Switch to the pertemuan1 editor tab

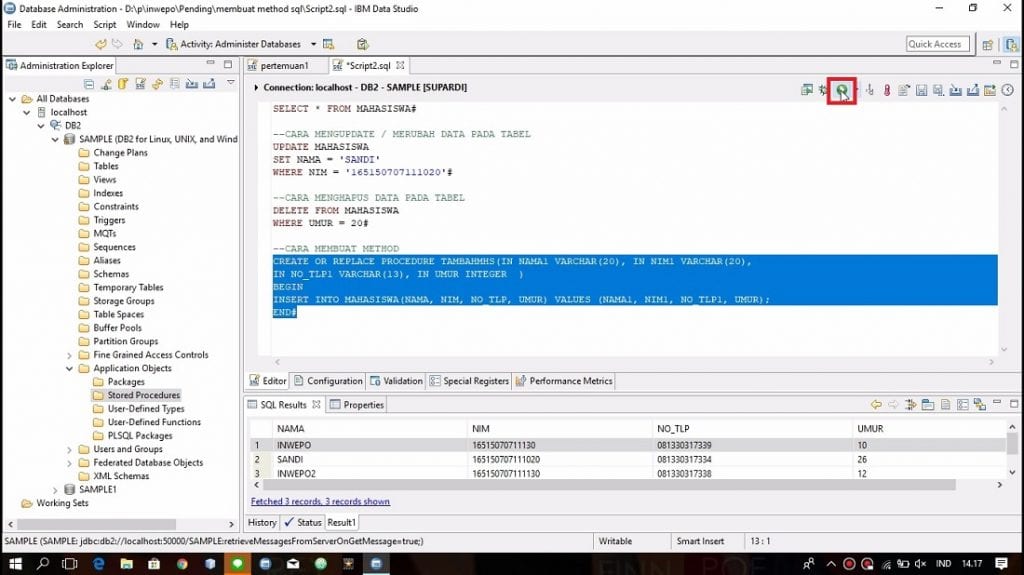(x=283, y=65)
